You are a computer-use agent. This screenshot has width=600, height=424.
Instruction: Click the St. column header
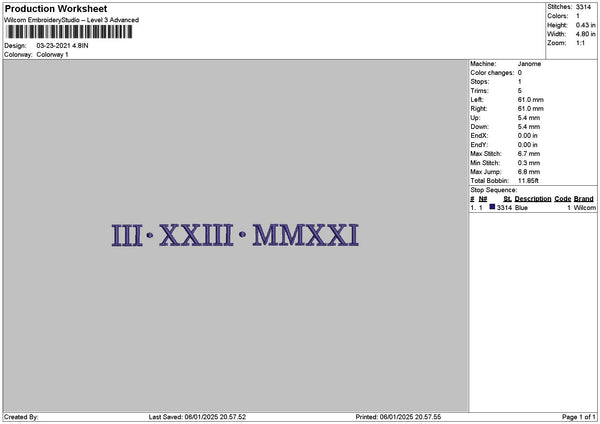pyautogui.click(x=507, y=199)
